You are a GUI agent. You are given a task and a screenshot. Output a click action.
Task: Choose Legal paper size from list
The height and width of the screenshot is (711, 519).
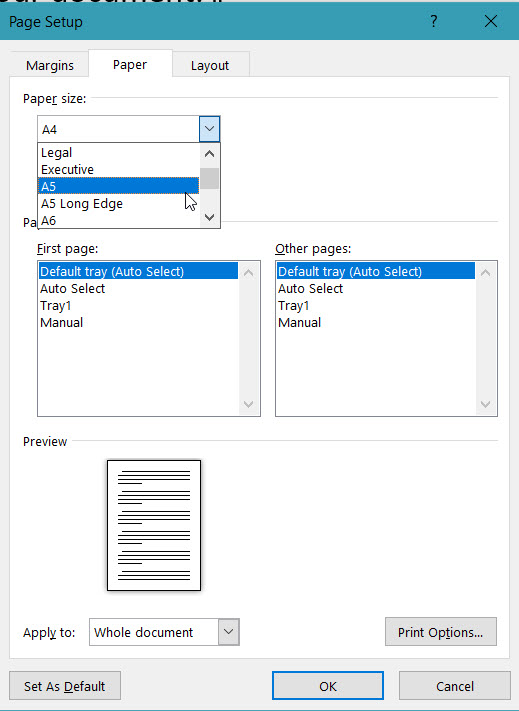tap(118, 152)
